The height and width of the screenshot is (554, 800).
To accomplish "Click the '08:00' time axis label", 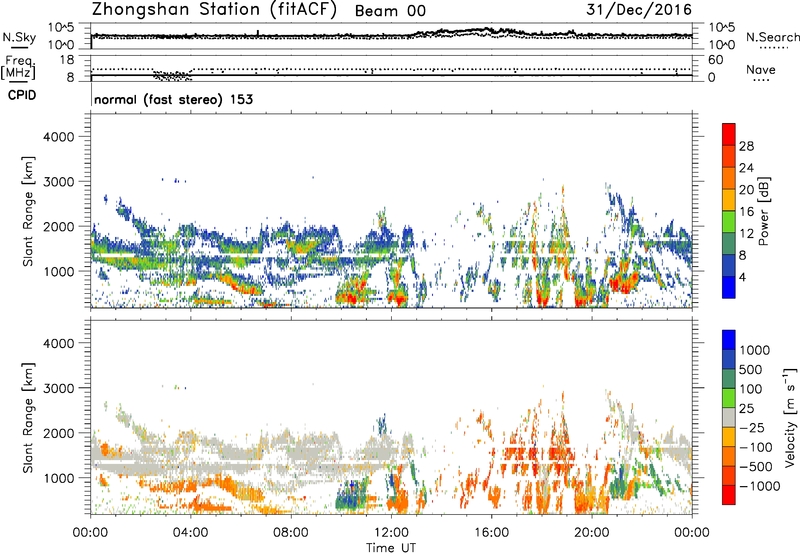I will click(291, 533).
